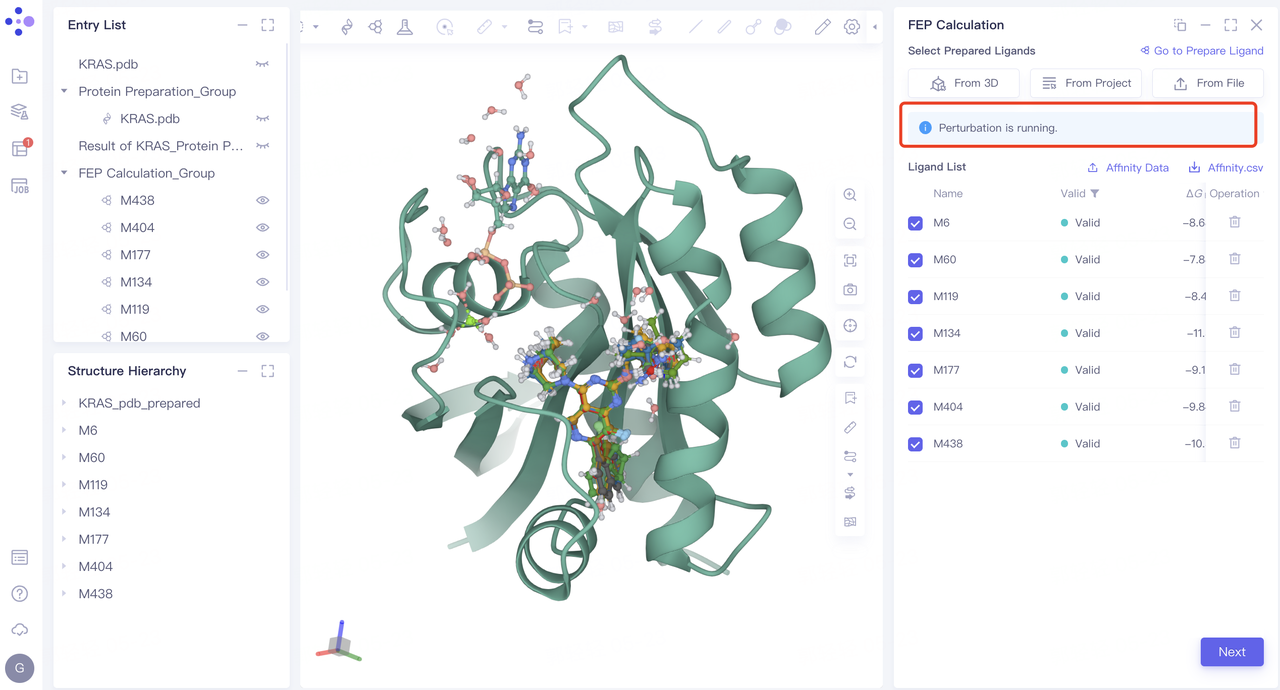
Task: Expand KRAS_pdb_prepared in Structure Hierarchy
Action: tap(65, 403)
